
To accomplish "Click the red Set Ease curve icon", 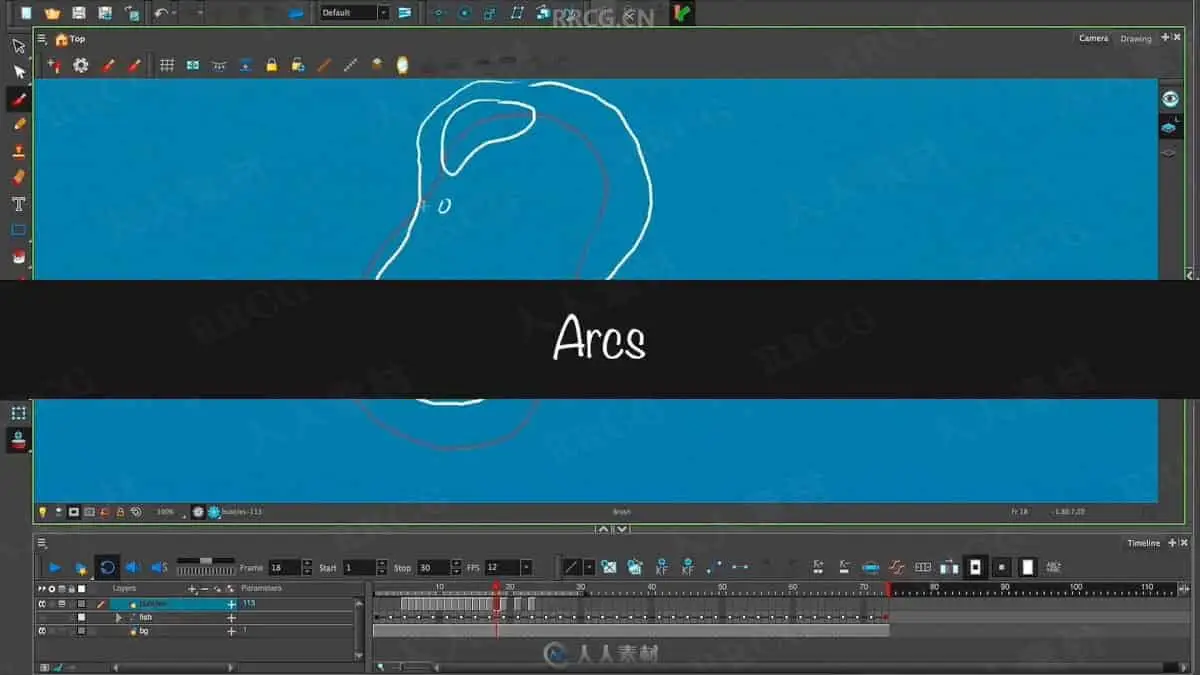I will 897,567.
